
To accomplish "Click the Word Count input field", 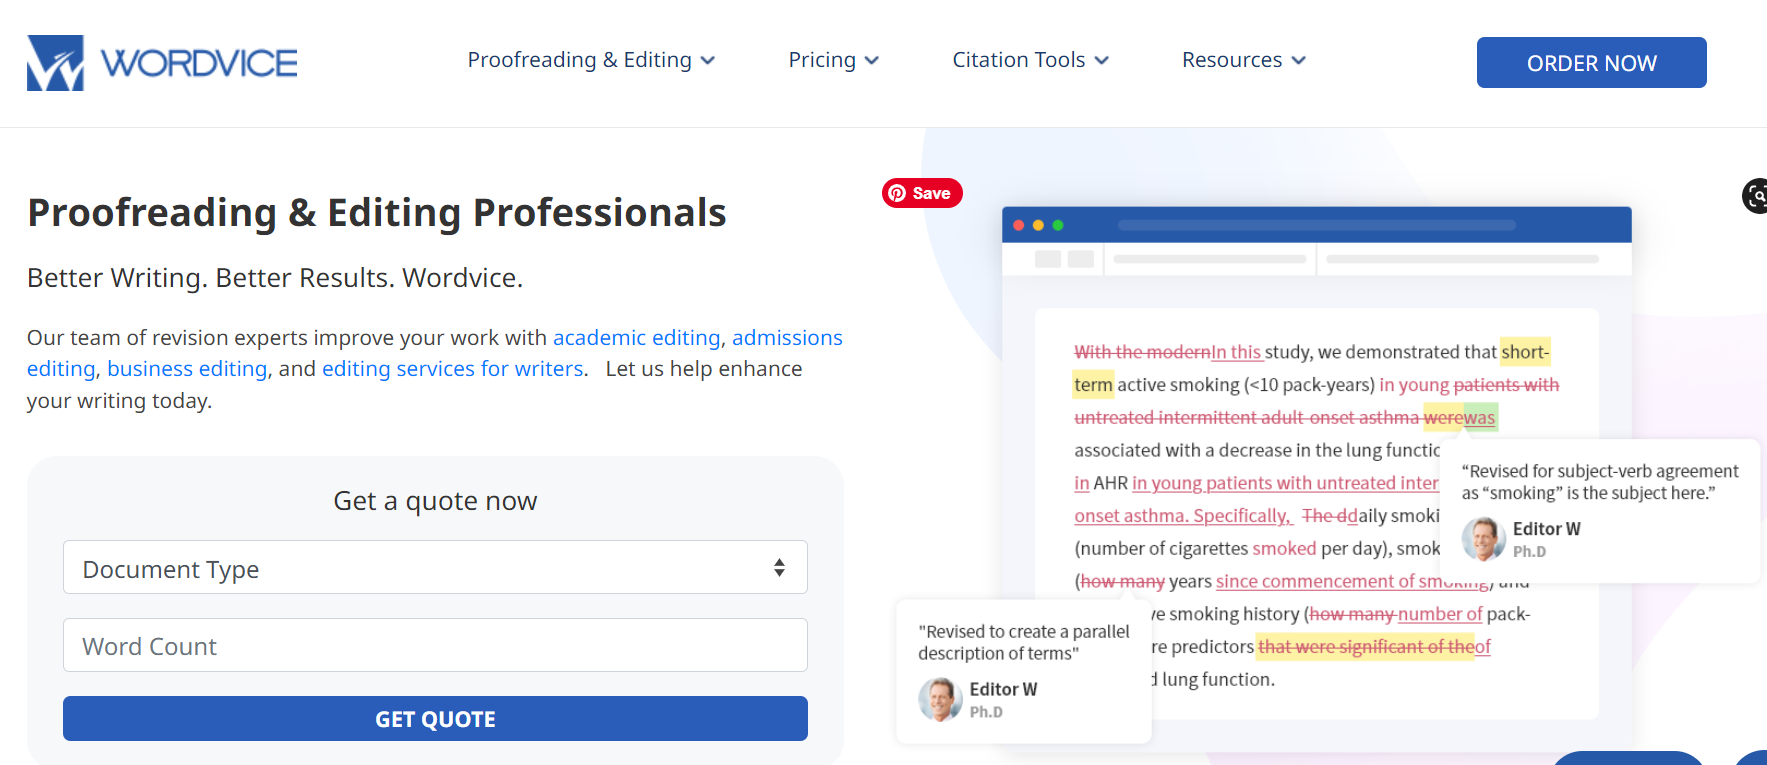I will click(x=435, y=645).
